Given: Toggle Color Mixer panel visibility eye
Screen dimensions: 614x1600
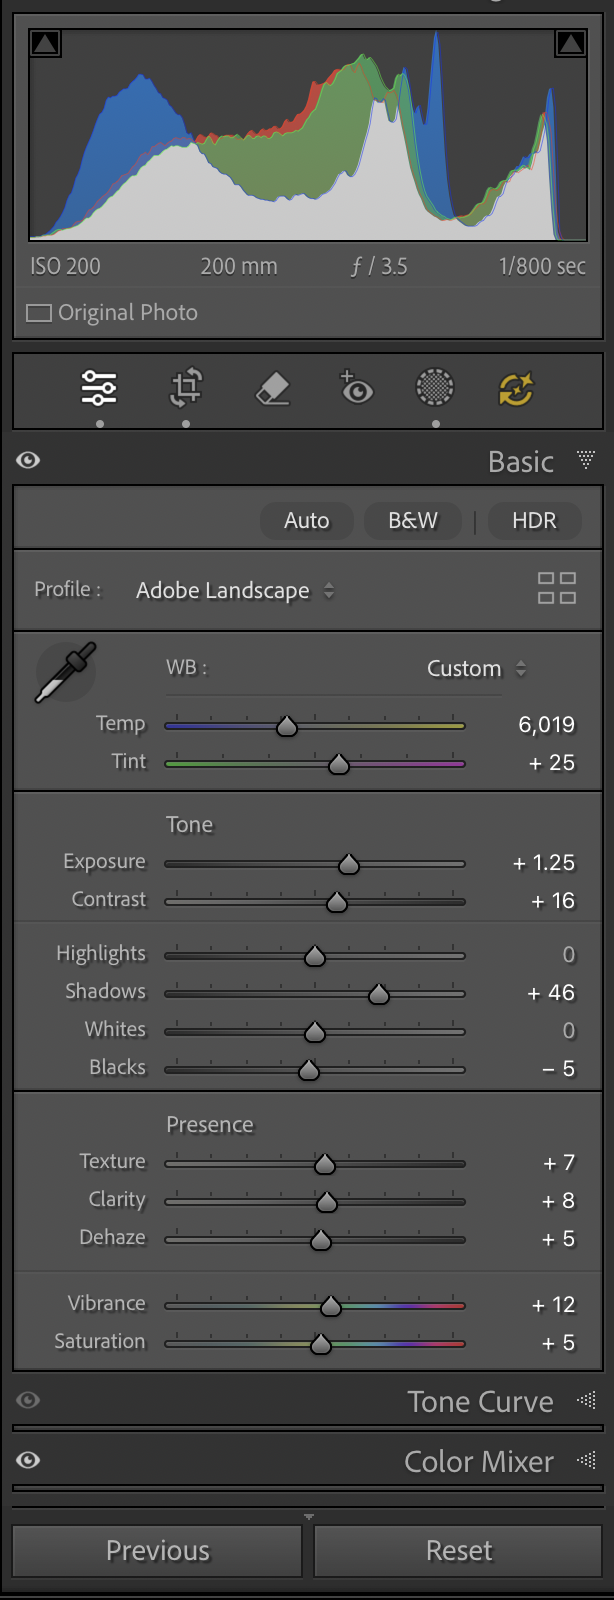Looking at the screenshot, I should click(x=28, y=1460).
